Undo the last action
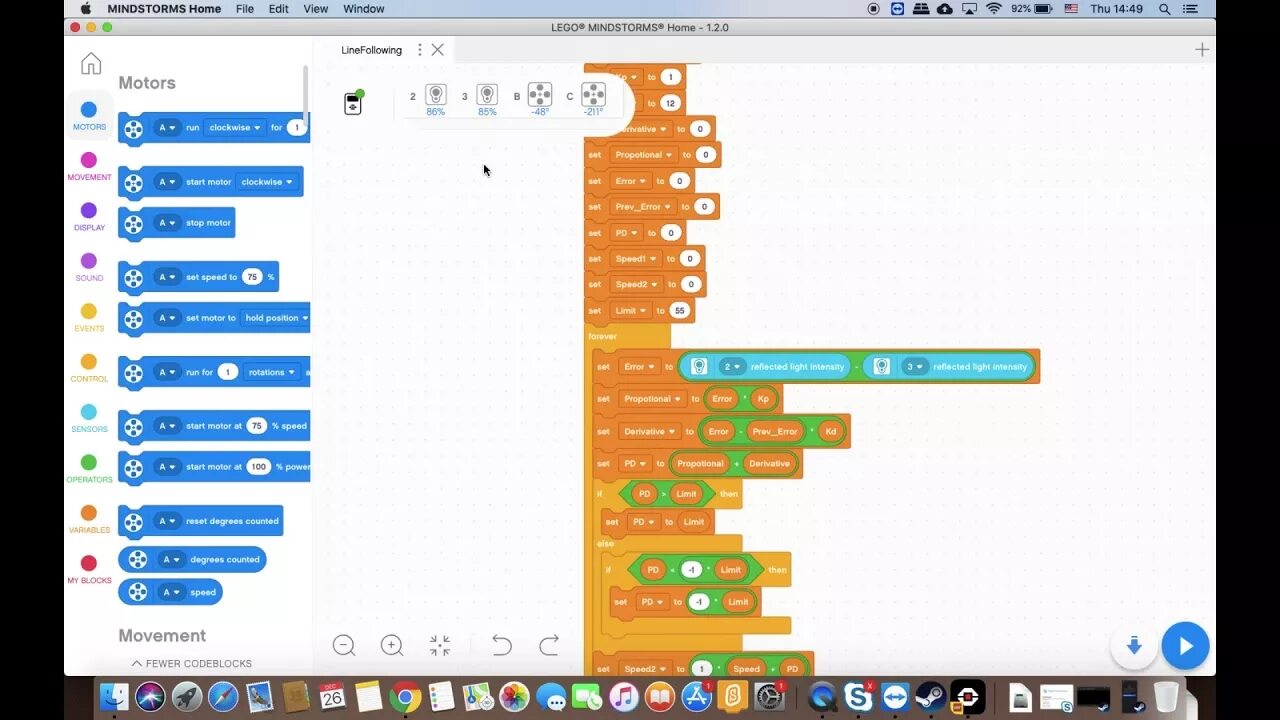The width and height of the screenshot is (1280, 720). pyautogui.click(x=502, y=646)
